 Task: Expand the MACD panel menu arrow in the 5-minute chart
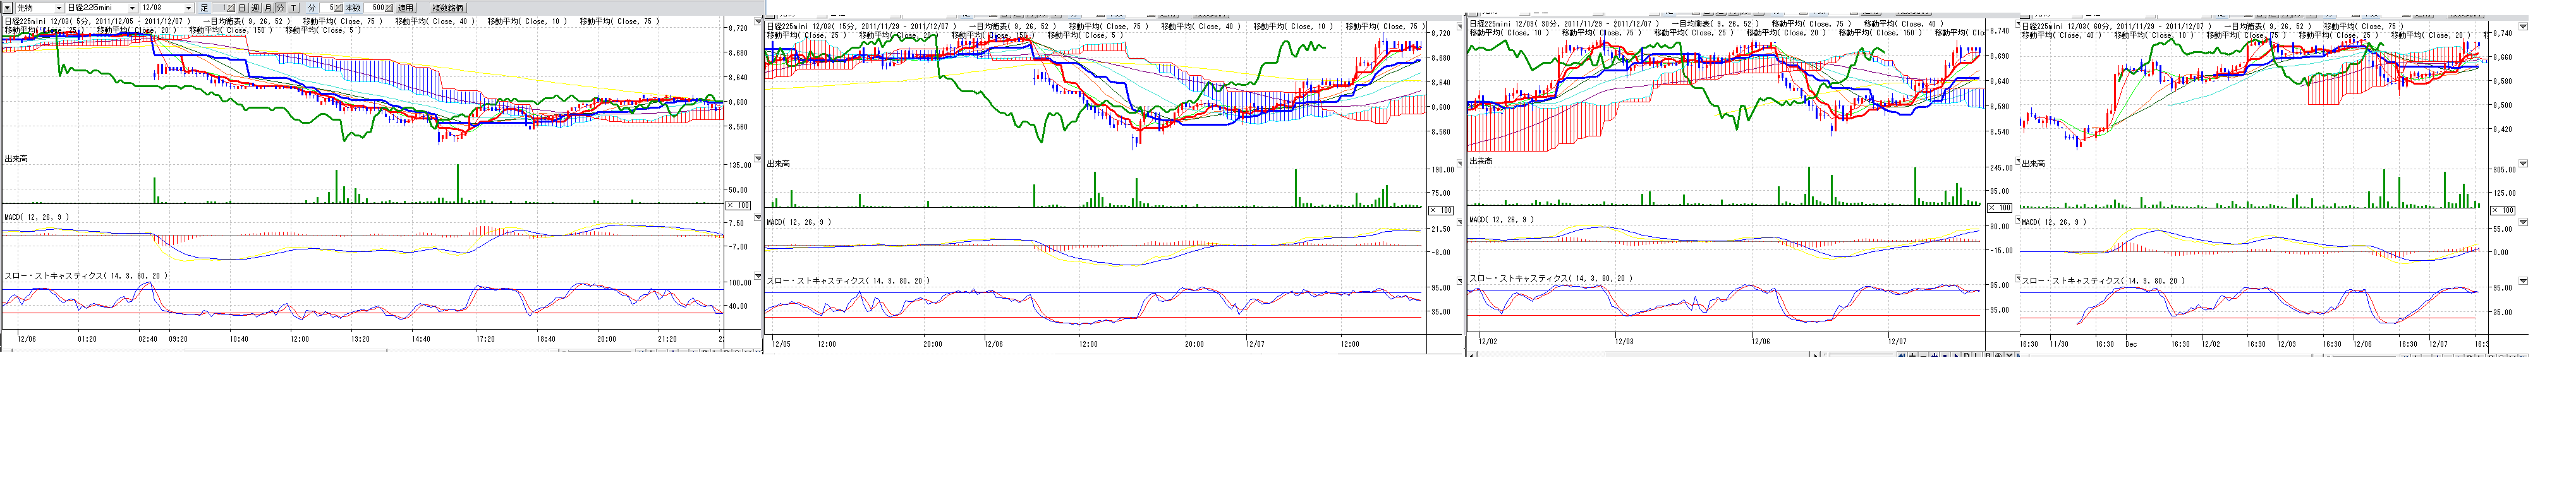point(758,217)
